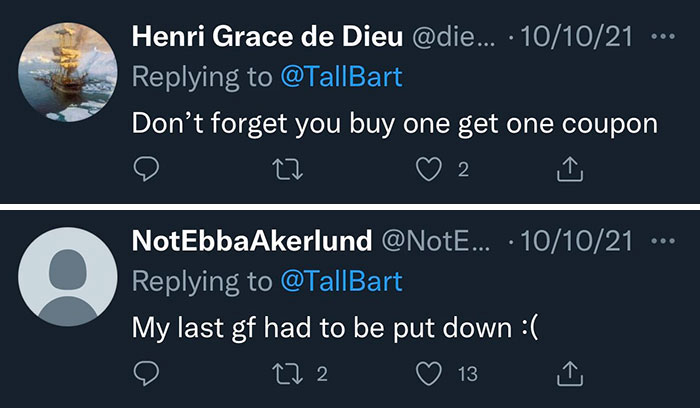Image resolution: width=700 pixels, height=408 pixels.
Task: Open Henri Grace de Dieu display name profile
Action: pyautogui.click(x=265, y=38)
